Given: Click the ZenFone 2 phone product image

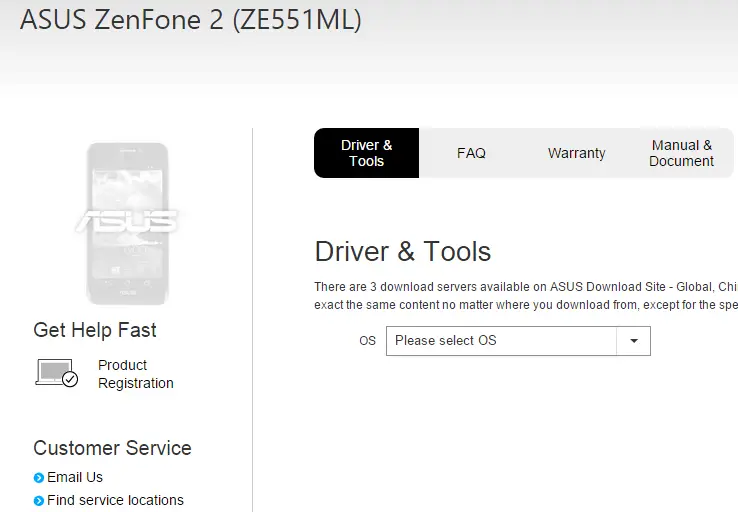Looking at the screenshot, I should coord(127,224).
